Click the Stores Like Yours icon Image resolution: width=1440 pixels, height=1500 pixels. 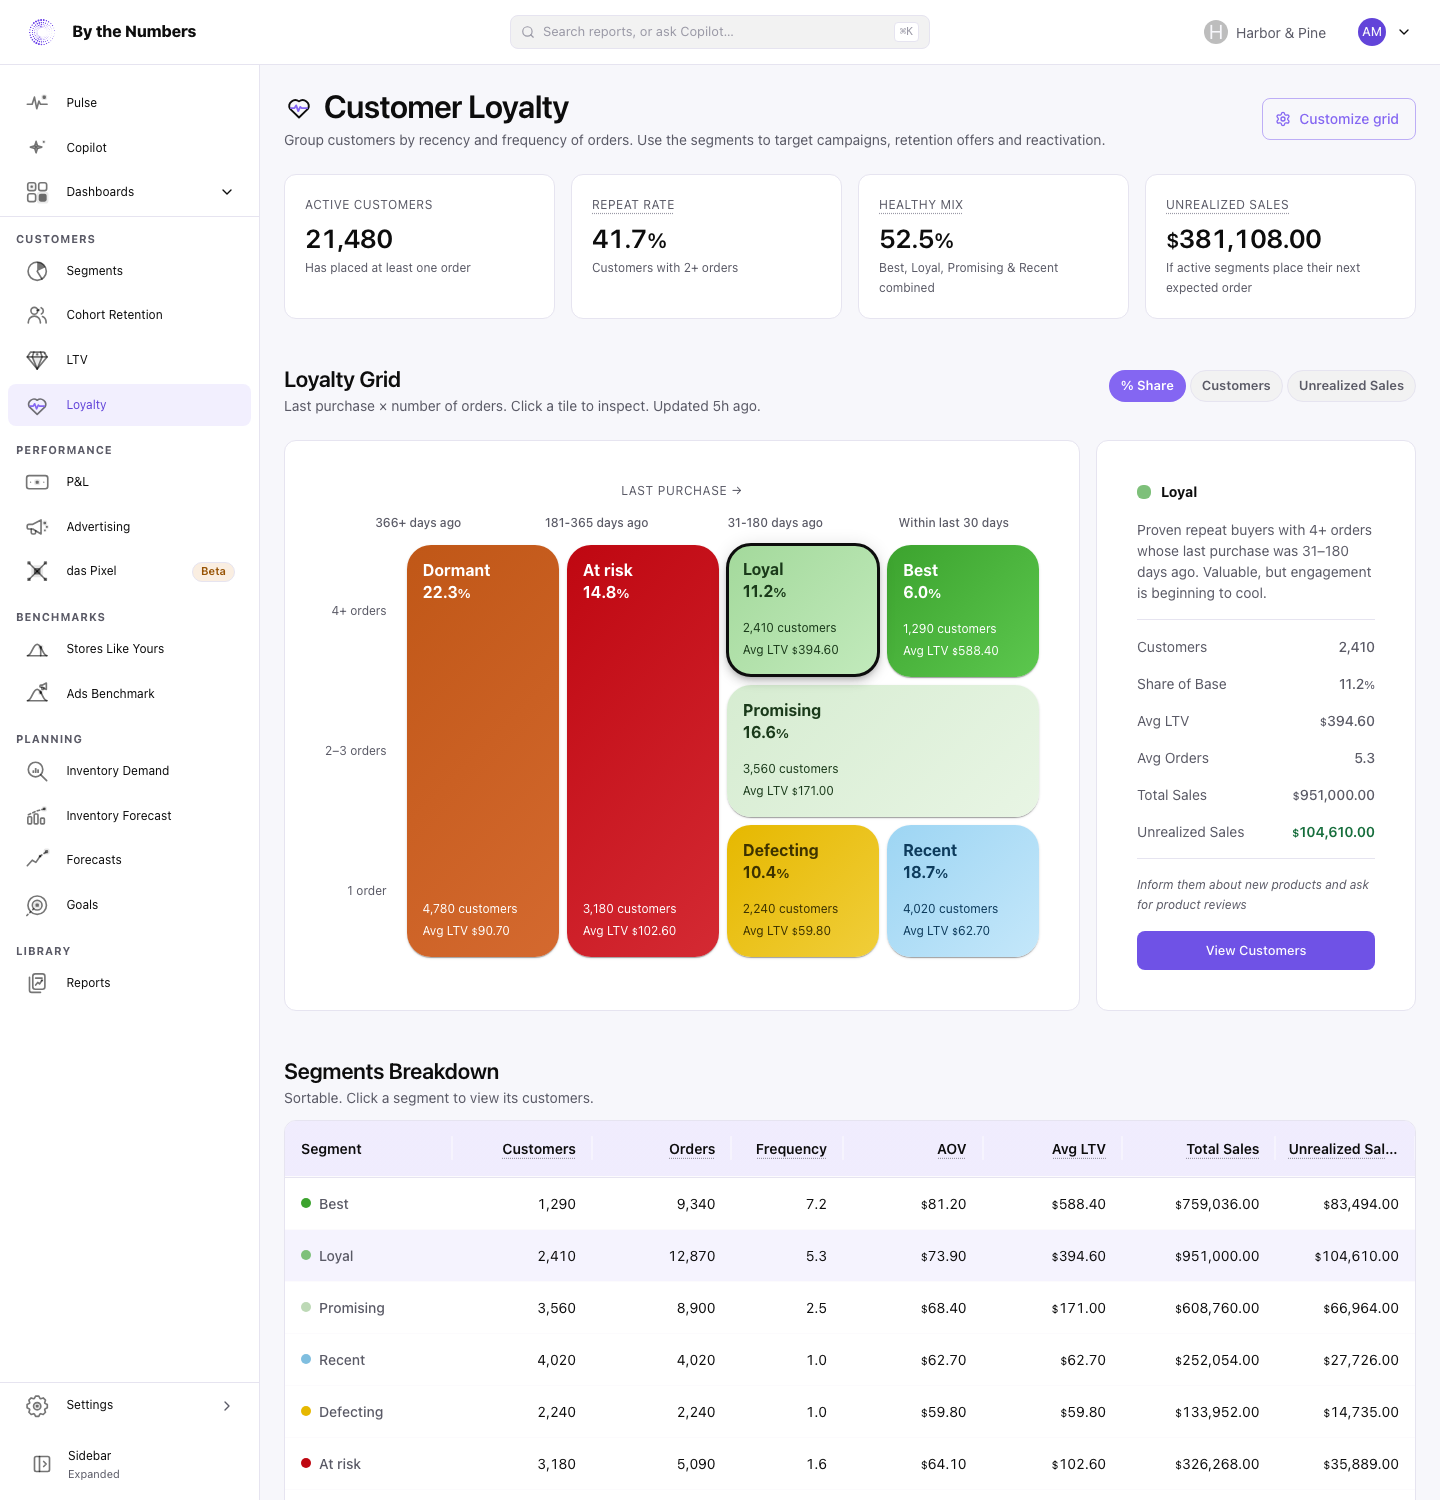(x=37, y=649)
